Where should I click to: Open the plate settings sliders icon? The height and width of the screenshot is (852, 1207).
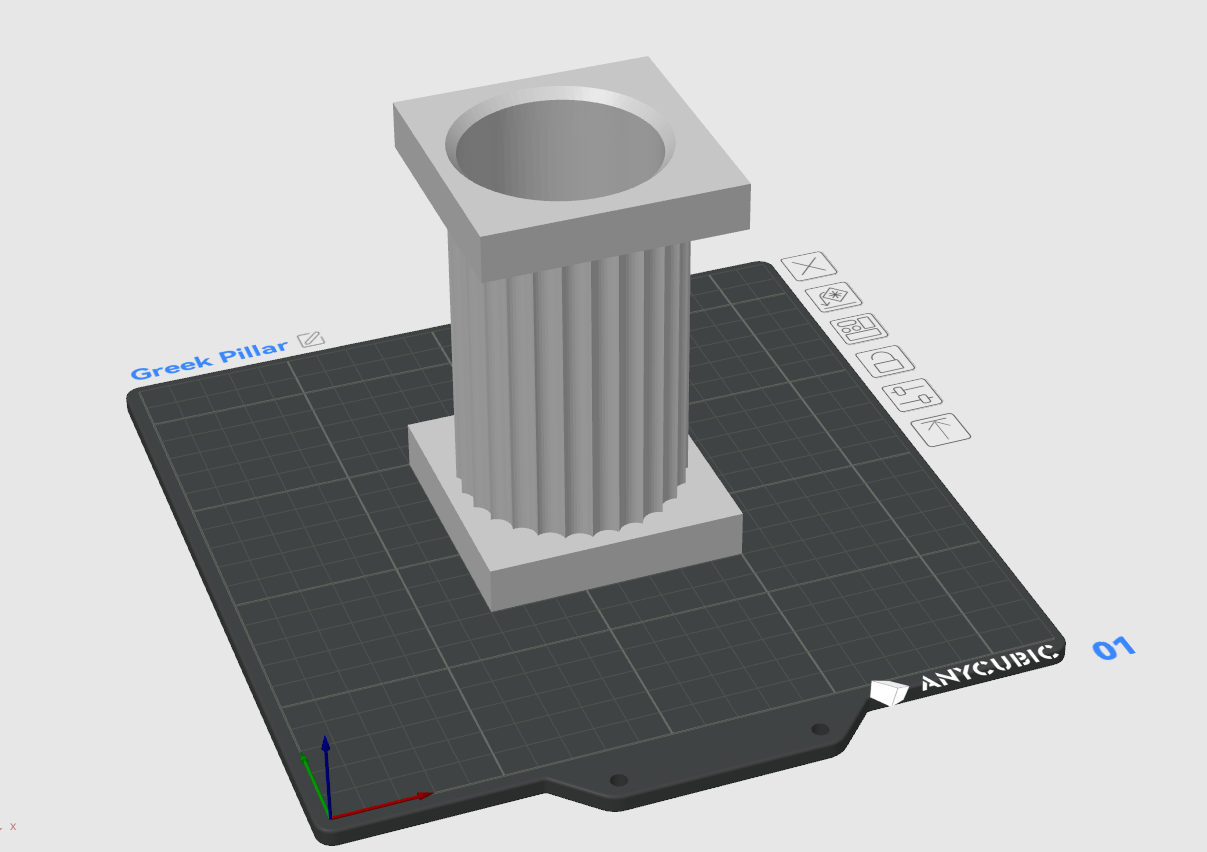click(x=914, y=394)
